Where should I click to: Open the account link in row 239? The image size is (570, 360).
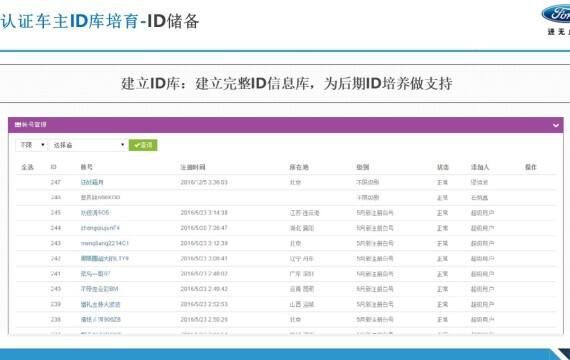coord(100,304)
